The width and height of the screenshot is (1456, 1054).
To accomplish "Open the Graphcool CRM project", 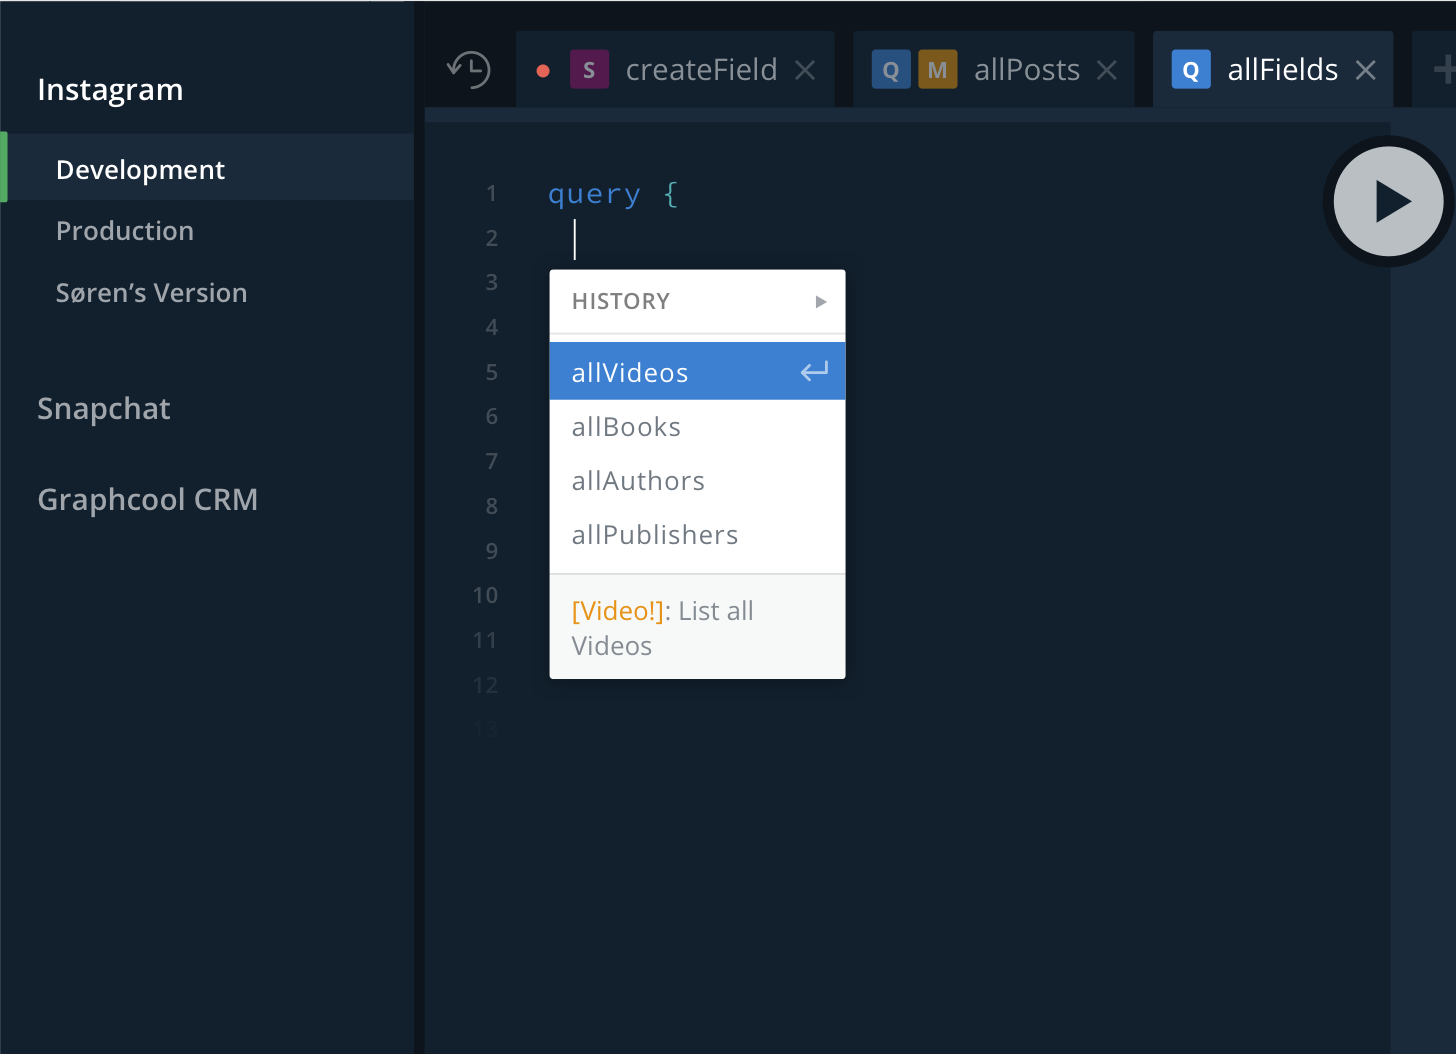I will 148,499.
